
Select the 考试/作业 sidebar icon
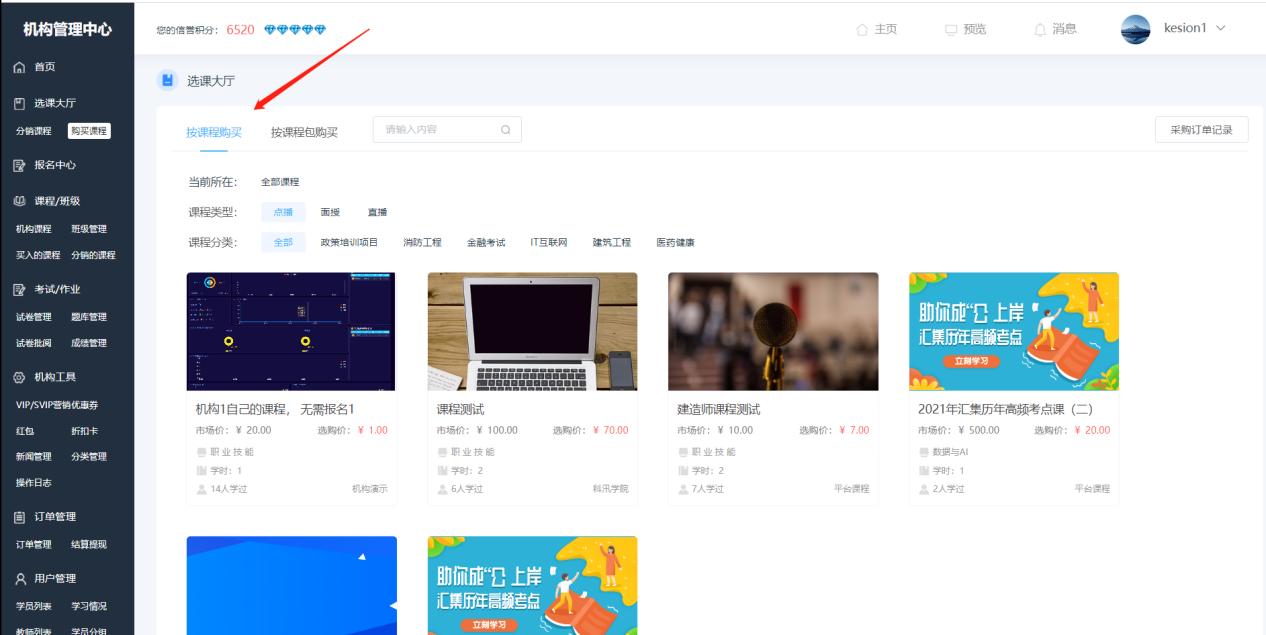pyautogui.click(x=18, y=290)
